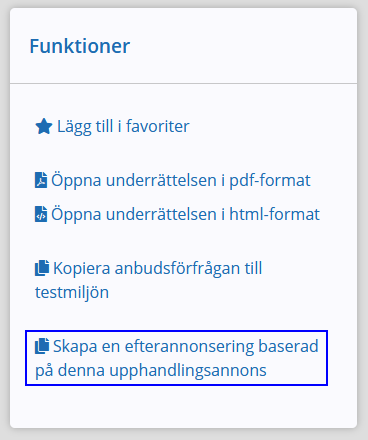Click the pdf-format word in link
368x440 pixels.
tap(270, 180)
